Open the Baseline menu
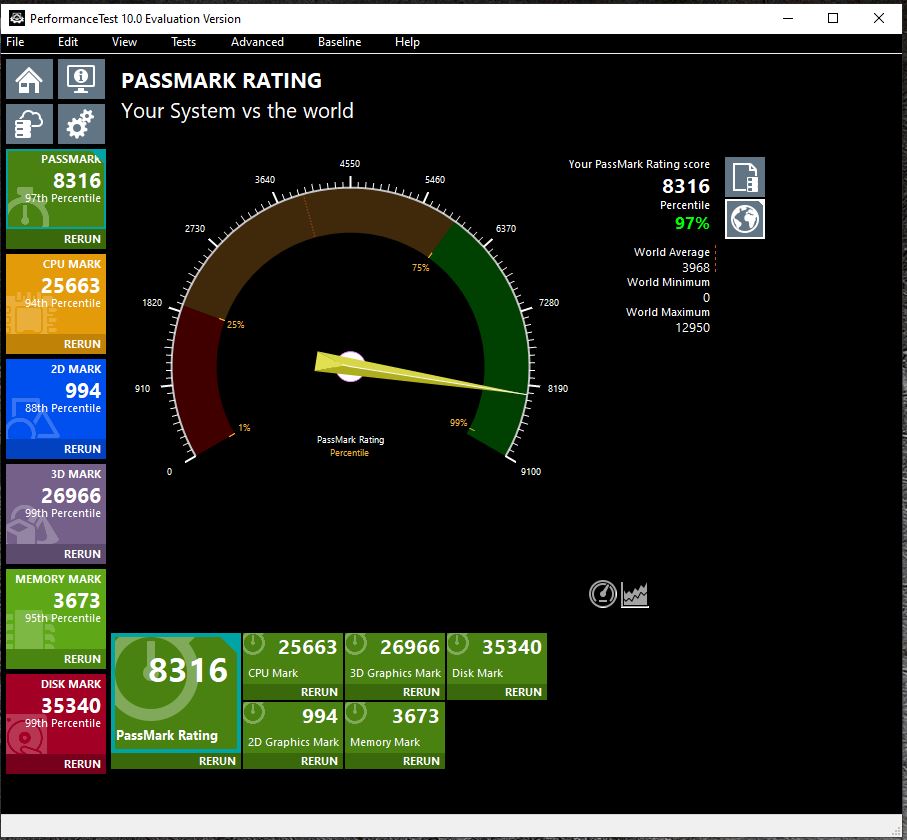Viewport: 907px width, 840px height. (x=340, y=42)
